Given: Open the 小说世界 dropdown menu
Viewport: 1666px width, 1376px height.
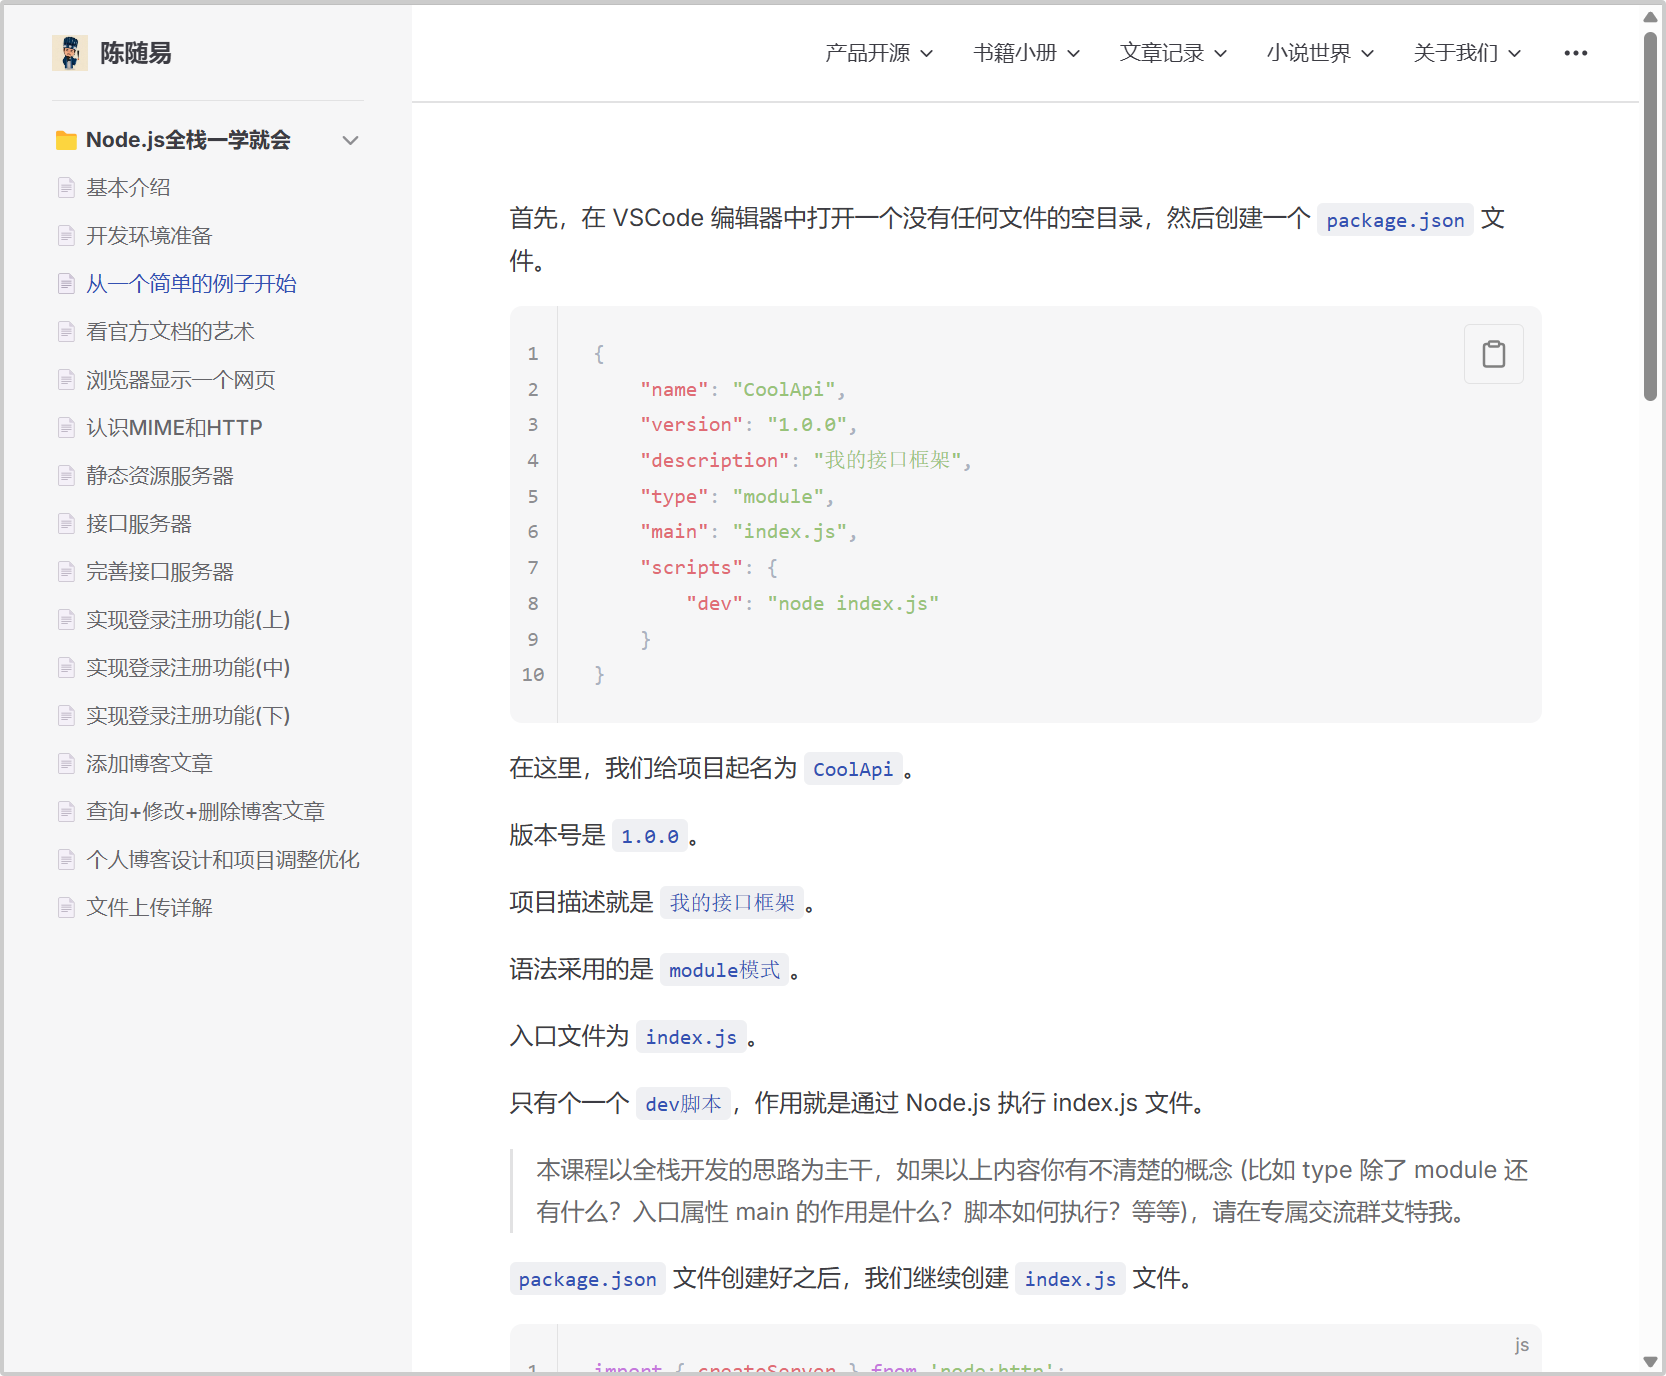Looking at the screenshot, I should point(1320,53).
